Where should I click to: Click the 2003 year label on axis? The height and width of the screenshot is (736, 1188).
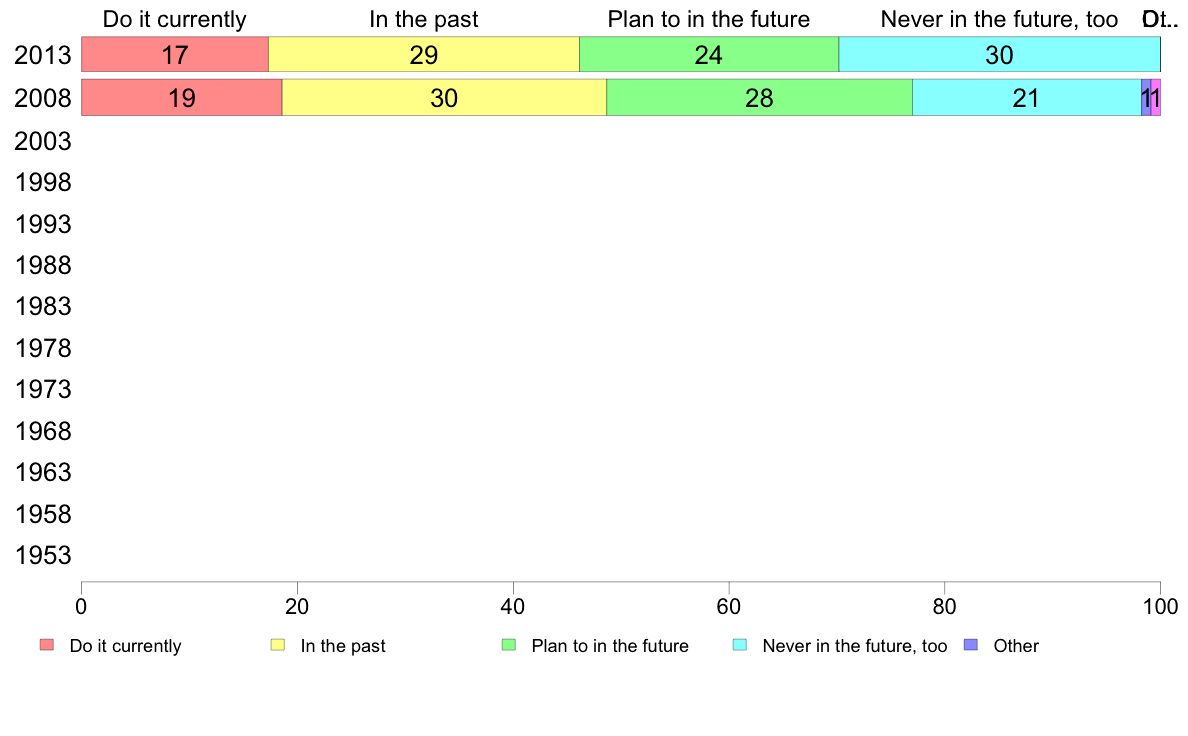43,141
